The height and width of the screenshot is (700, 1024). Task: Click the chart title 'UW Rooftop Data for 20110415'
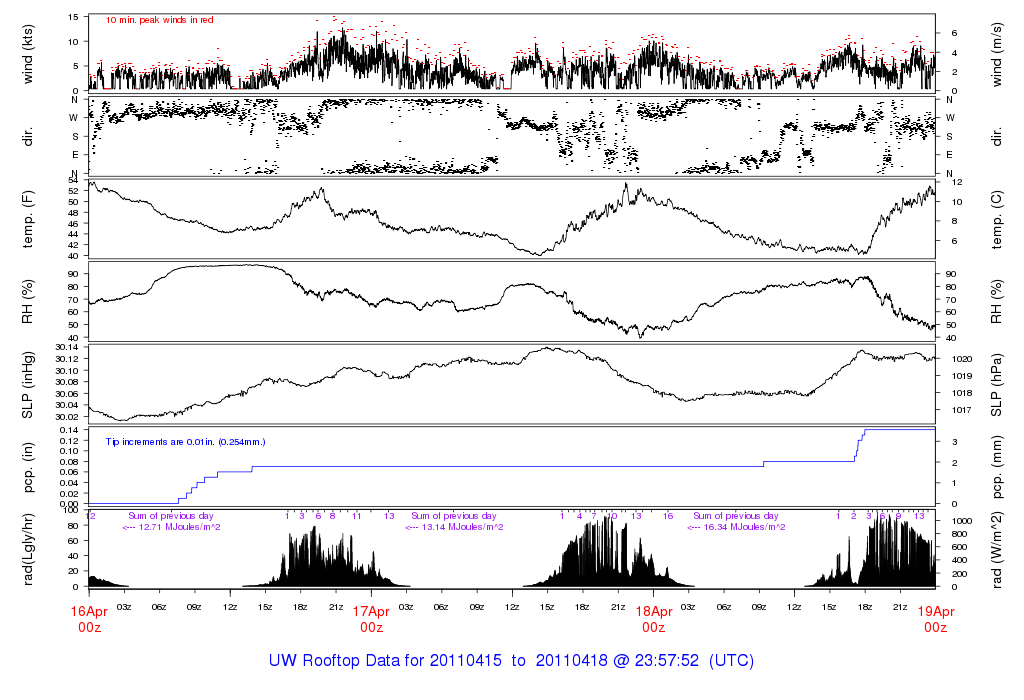click(x=385, y=661)
